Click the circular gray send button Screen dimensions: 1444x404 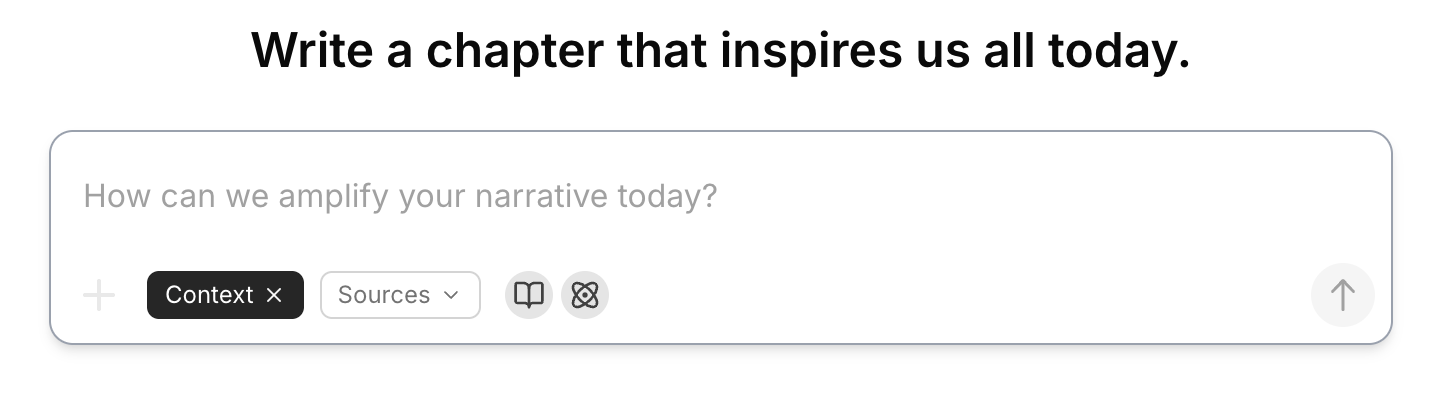pyautogui.click(x=1342, y=295)
